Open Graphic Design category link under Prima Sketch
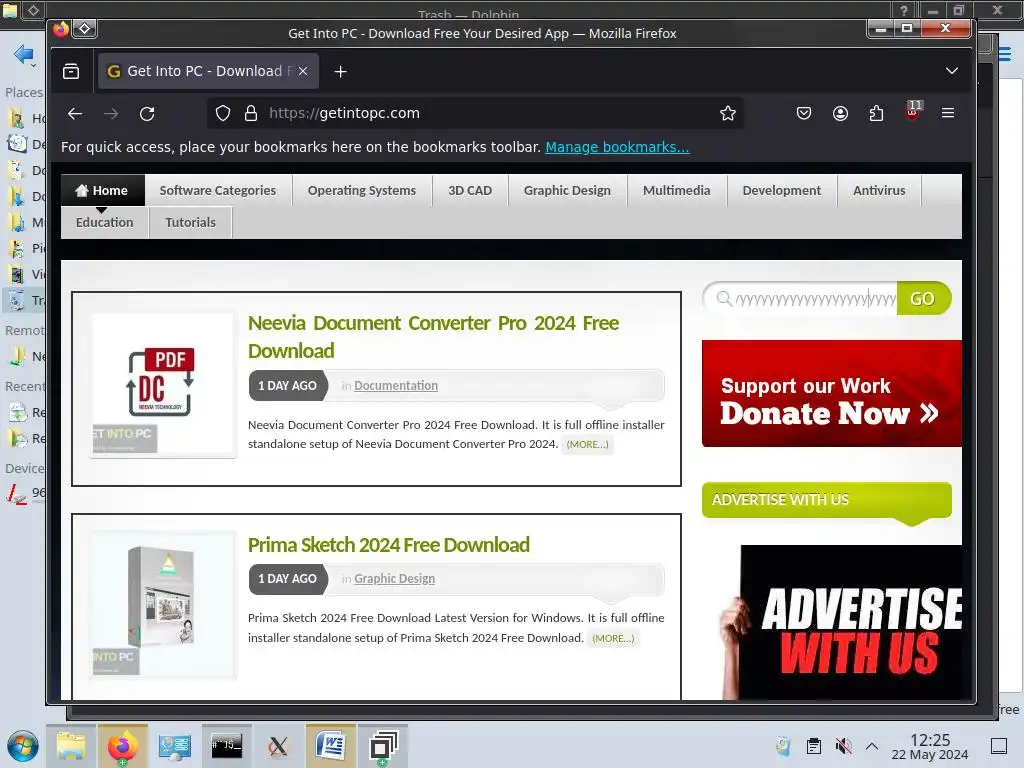Viewport: 1024px width, 768px height. click(394, 579)
